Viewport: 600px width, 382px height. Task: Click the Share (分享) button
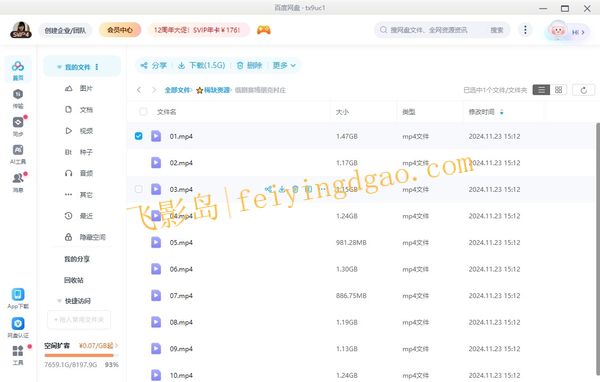(x=153, y=65)
